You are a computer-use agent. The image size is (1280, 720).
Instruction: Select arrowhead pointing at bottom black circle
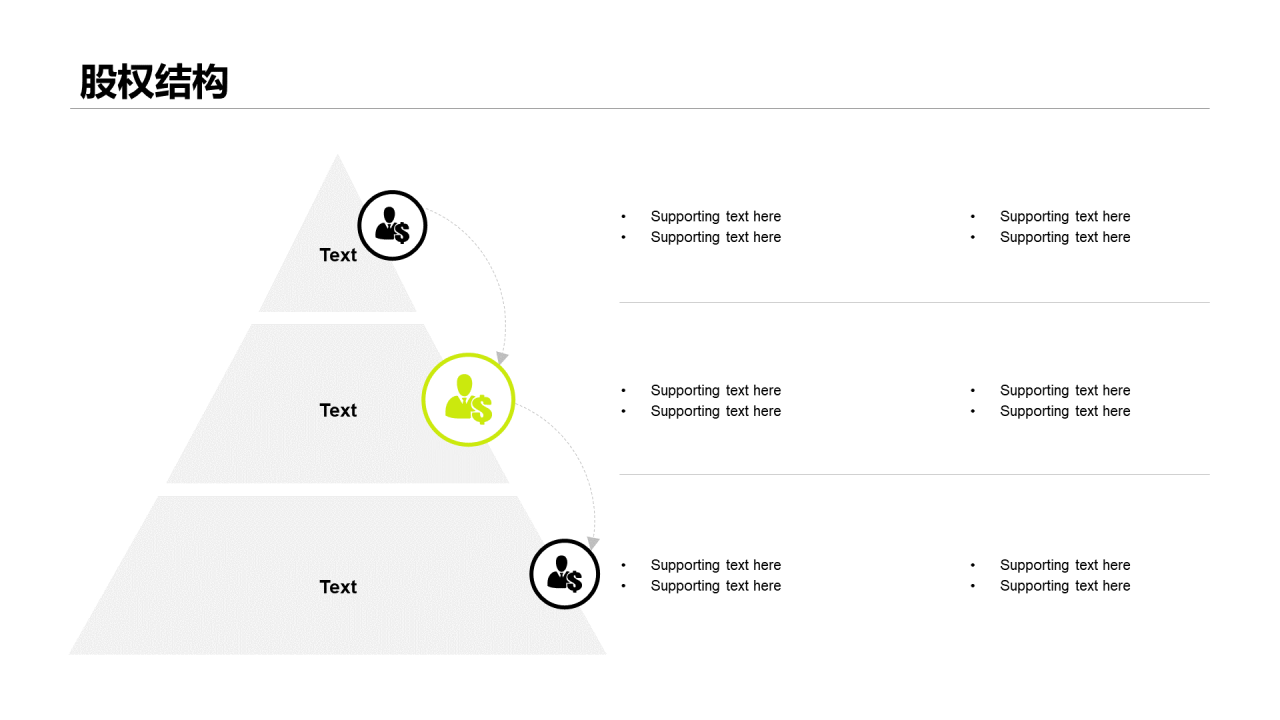593,543
